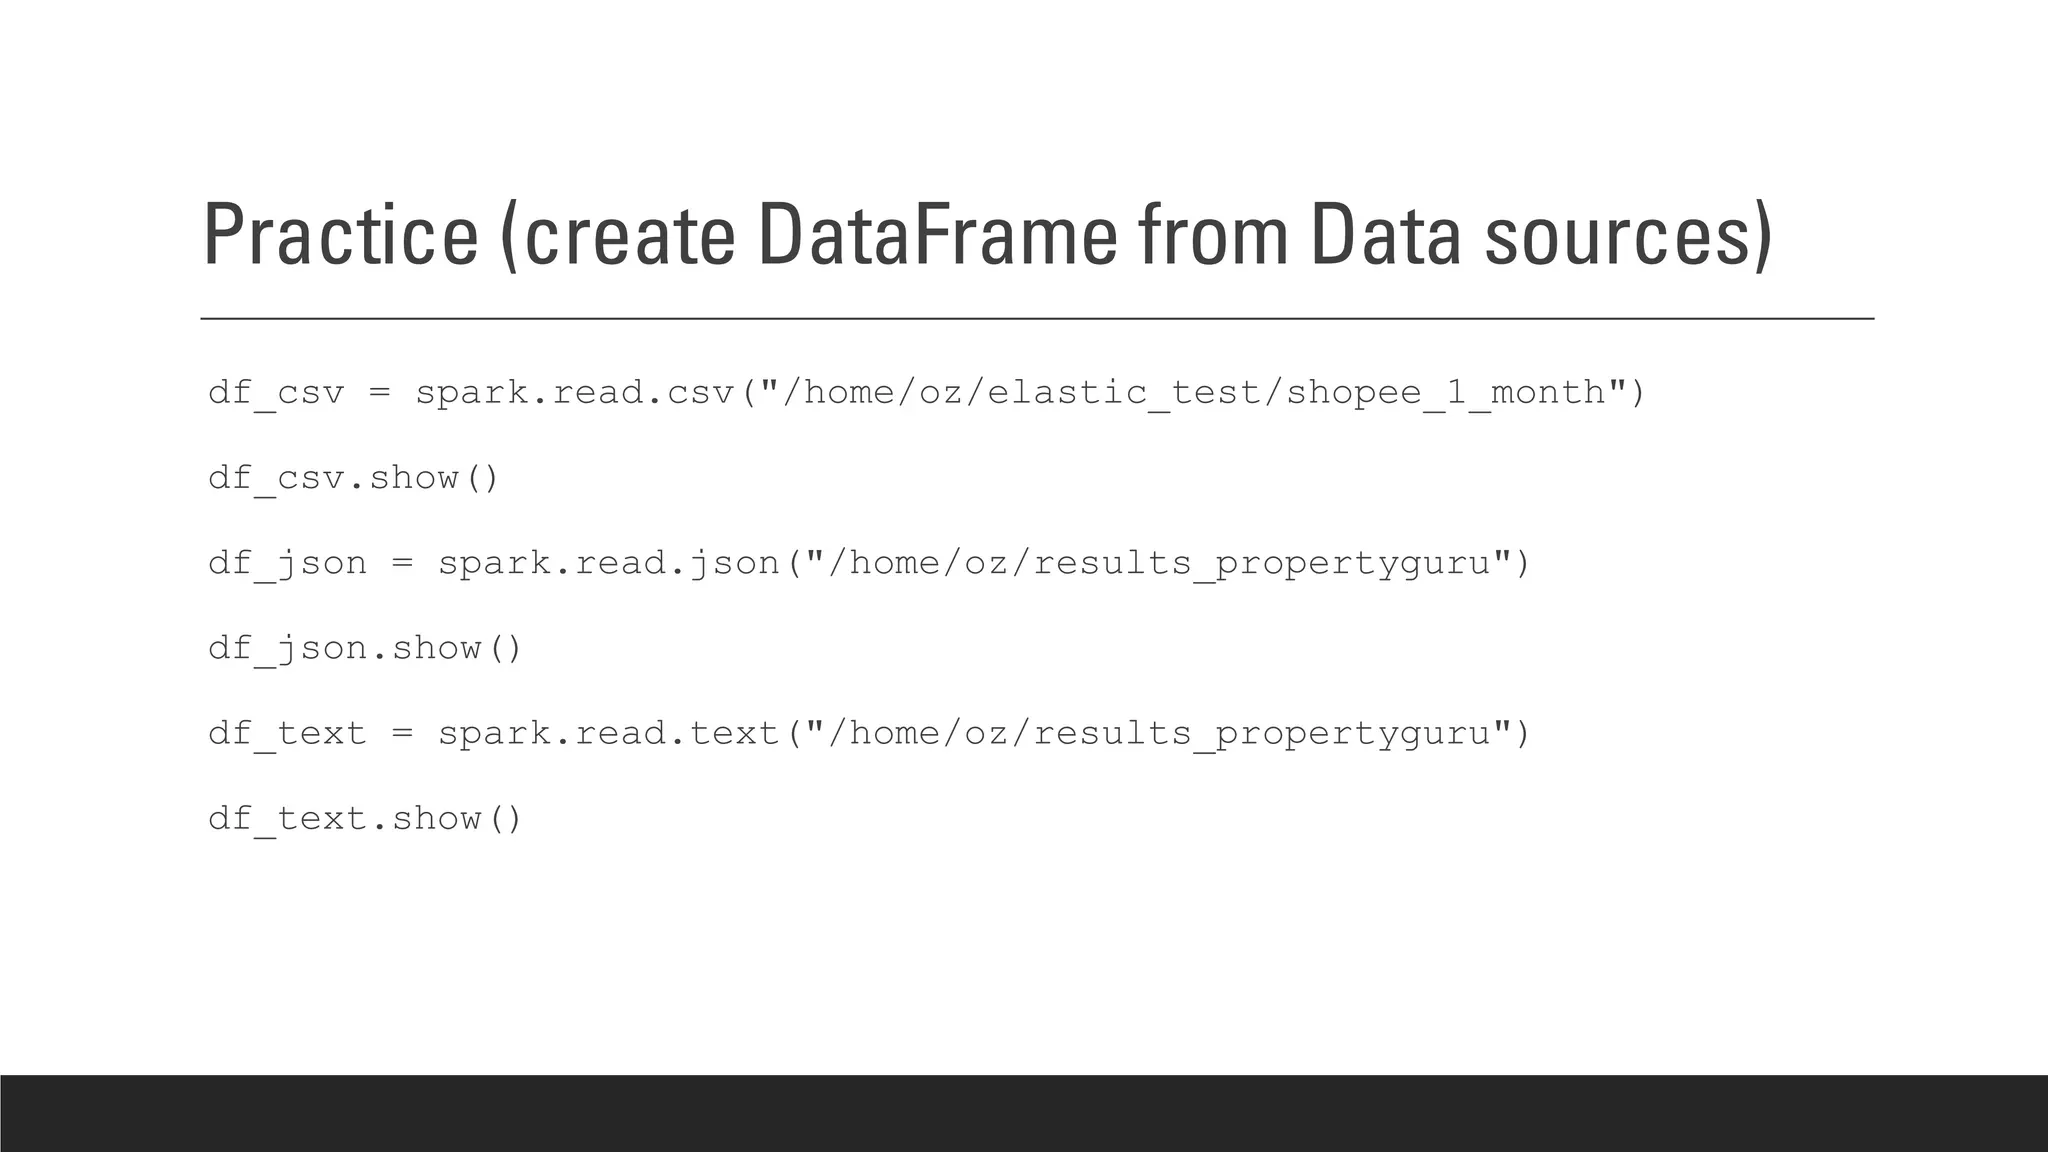Click the shopee_1_month path text
The height and width of the screenshot is (1152, 2048).
point(1445,393)
